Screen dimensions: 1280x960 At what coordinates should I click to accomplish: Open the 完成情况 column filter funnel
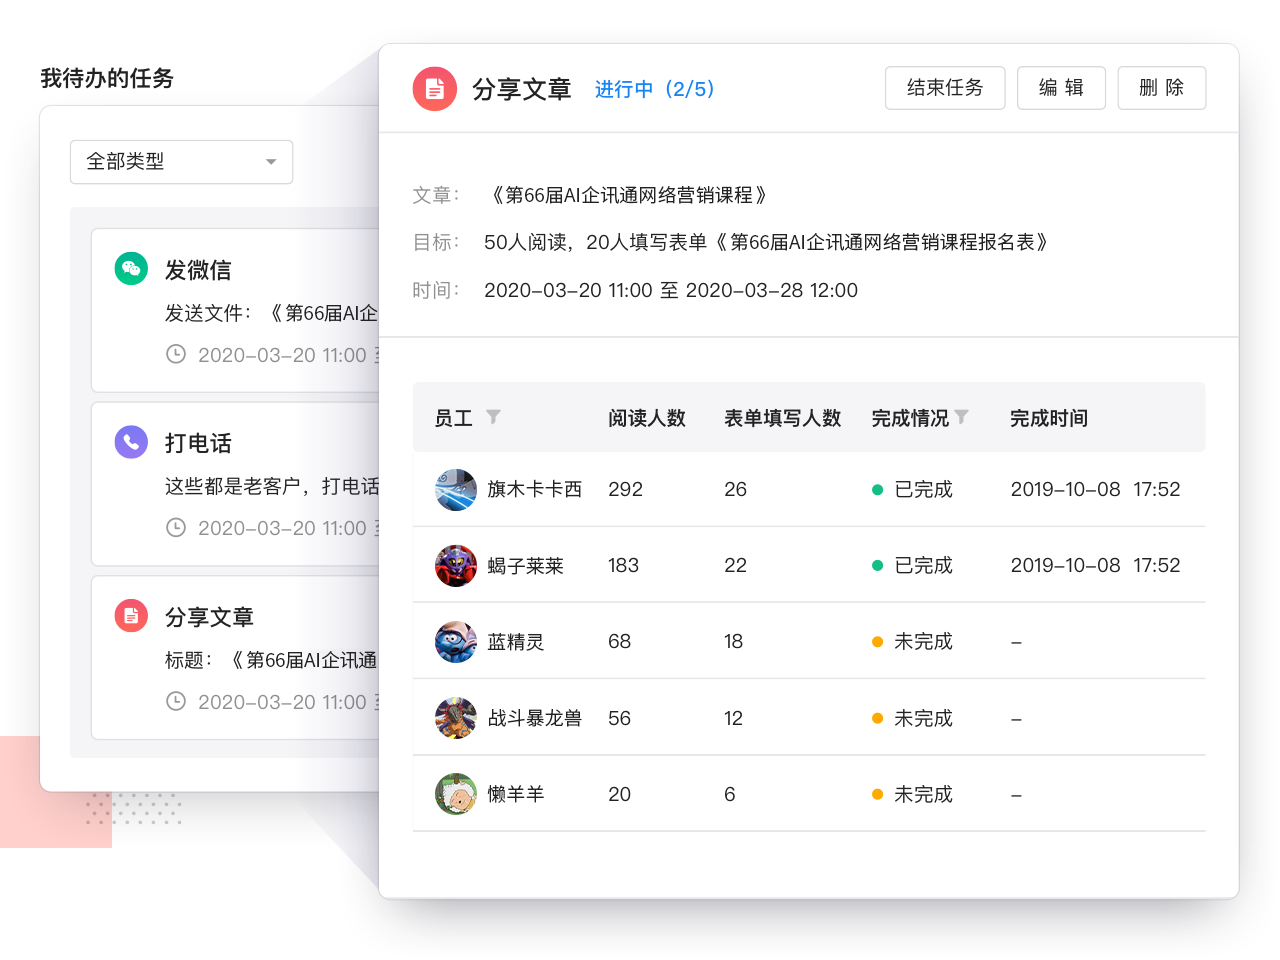pos(962,417)
